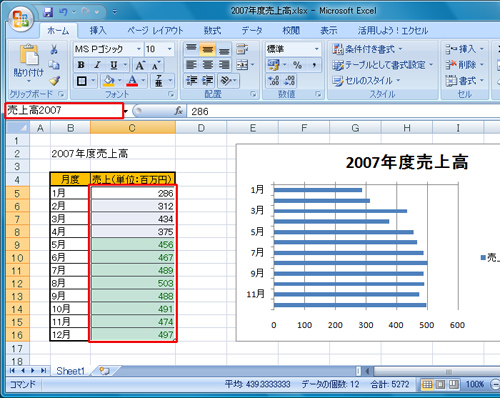Click the Insert cells button

[x=464, y=49]
